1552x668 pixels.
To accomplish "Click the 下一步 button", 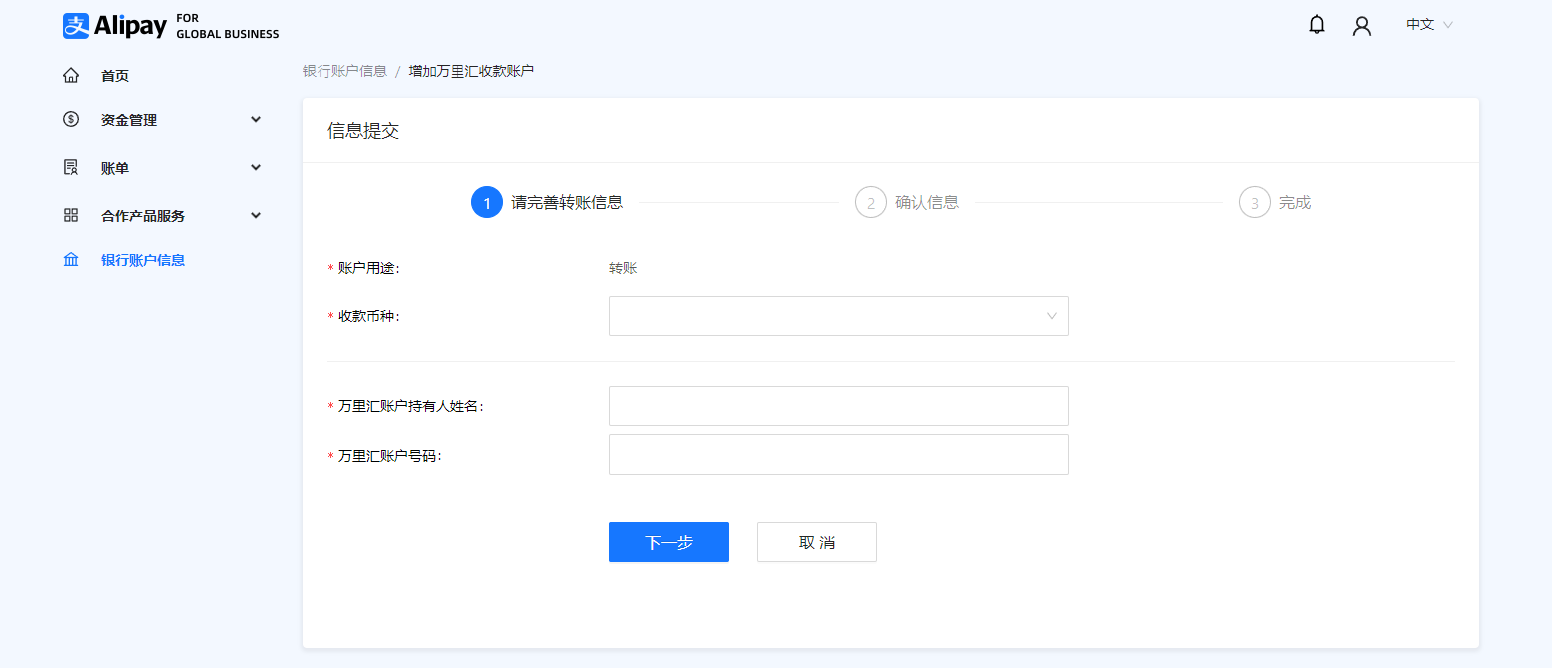I will point(668,541).
